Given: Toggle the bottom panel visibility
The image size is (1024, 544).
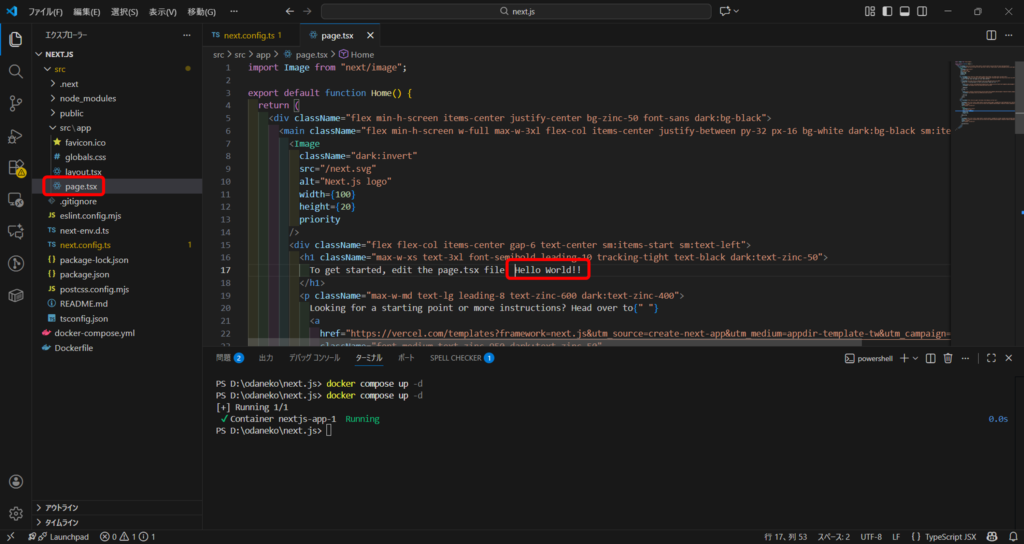Looking at the screenshot, I should pos(903,11).
